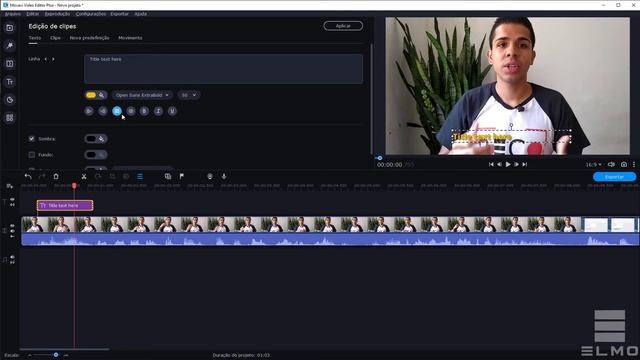640x360 pixels.
Task: Delete the selected clip with trash icon
Action: 56,176
